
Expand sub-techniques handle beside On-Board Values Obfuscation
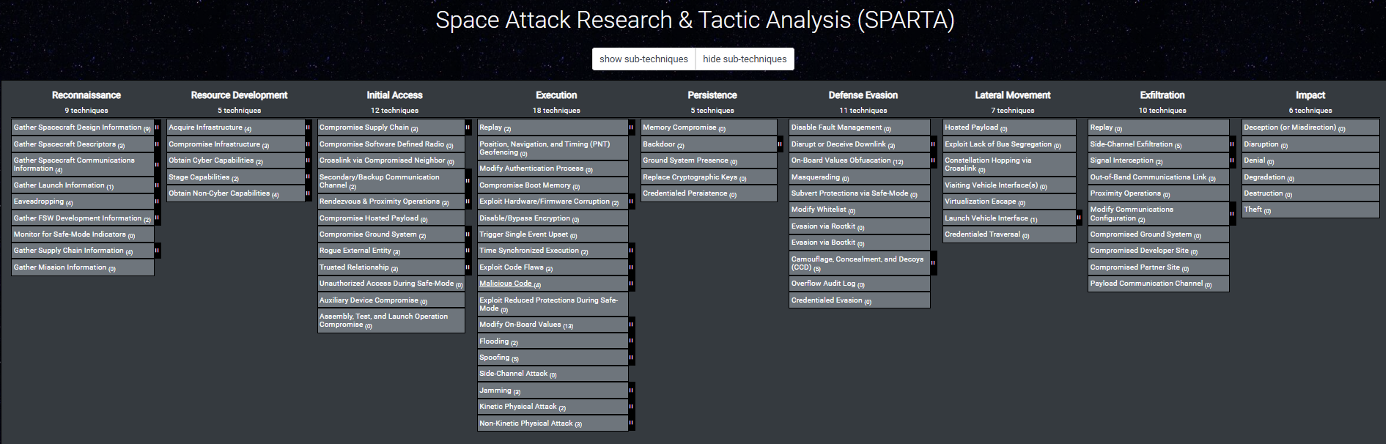tap(933, 161)
